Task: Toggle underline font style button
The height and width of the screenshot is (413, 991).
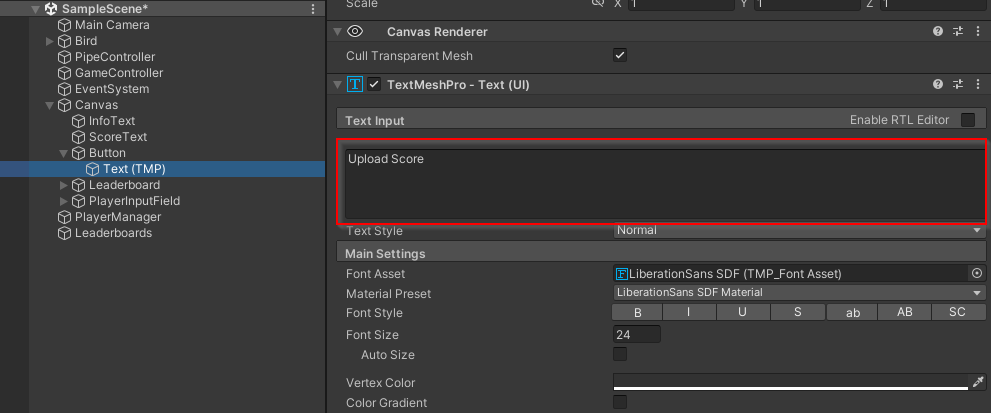Action: coord(743,313)
